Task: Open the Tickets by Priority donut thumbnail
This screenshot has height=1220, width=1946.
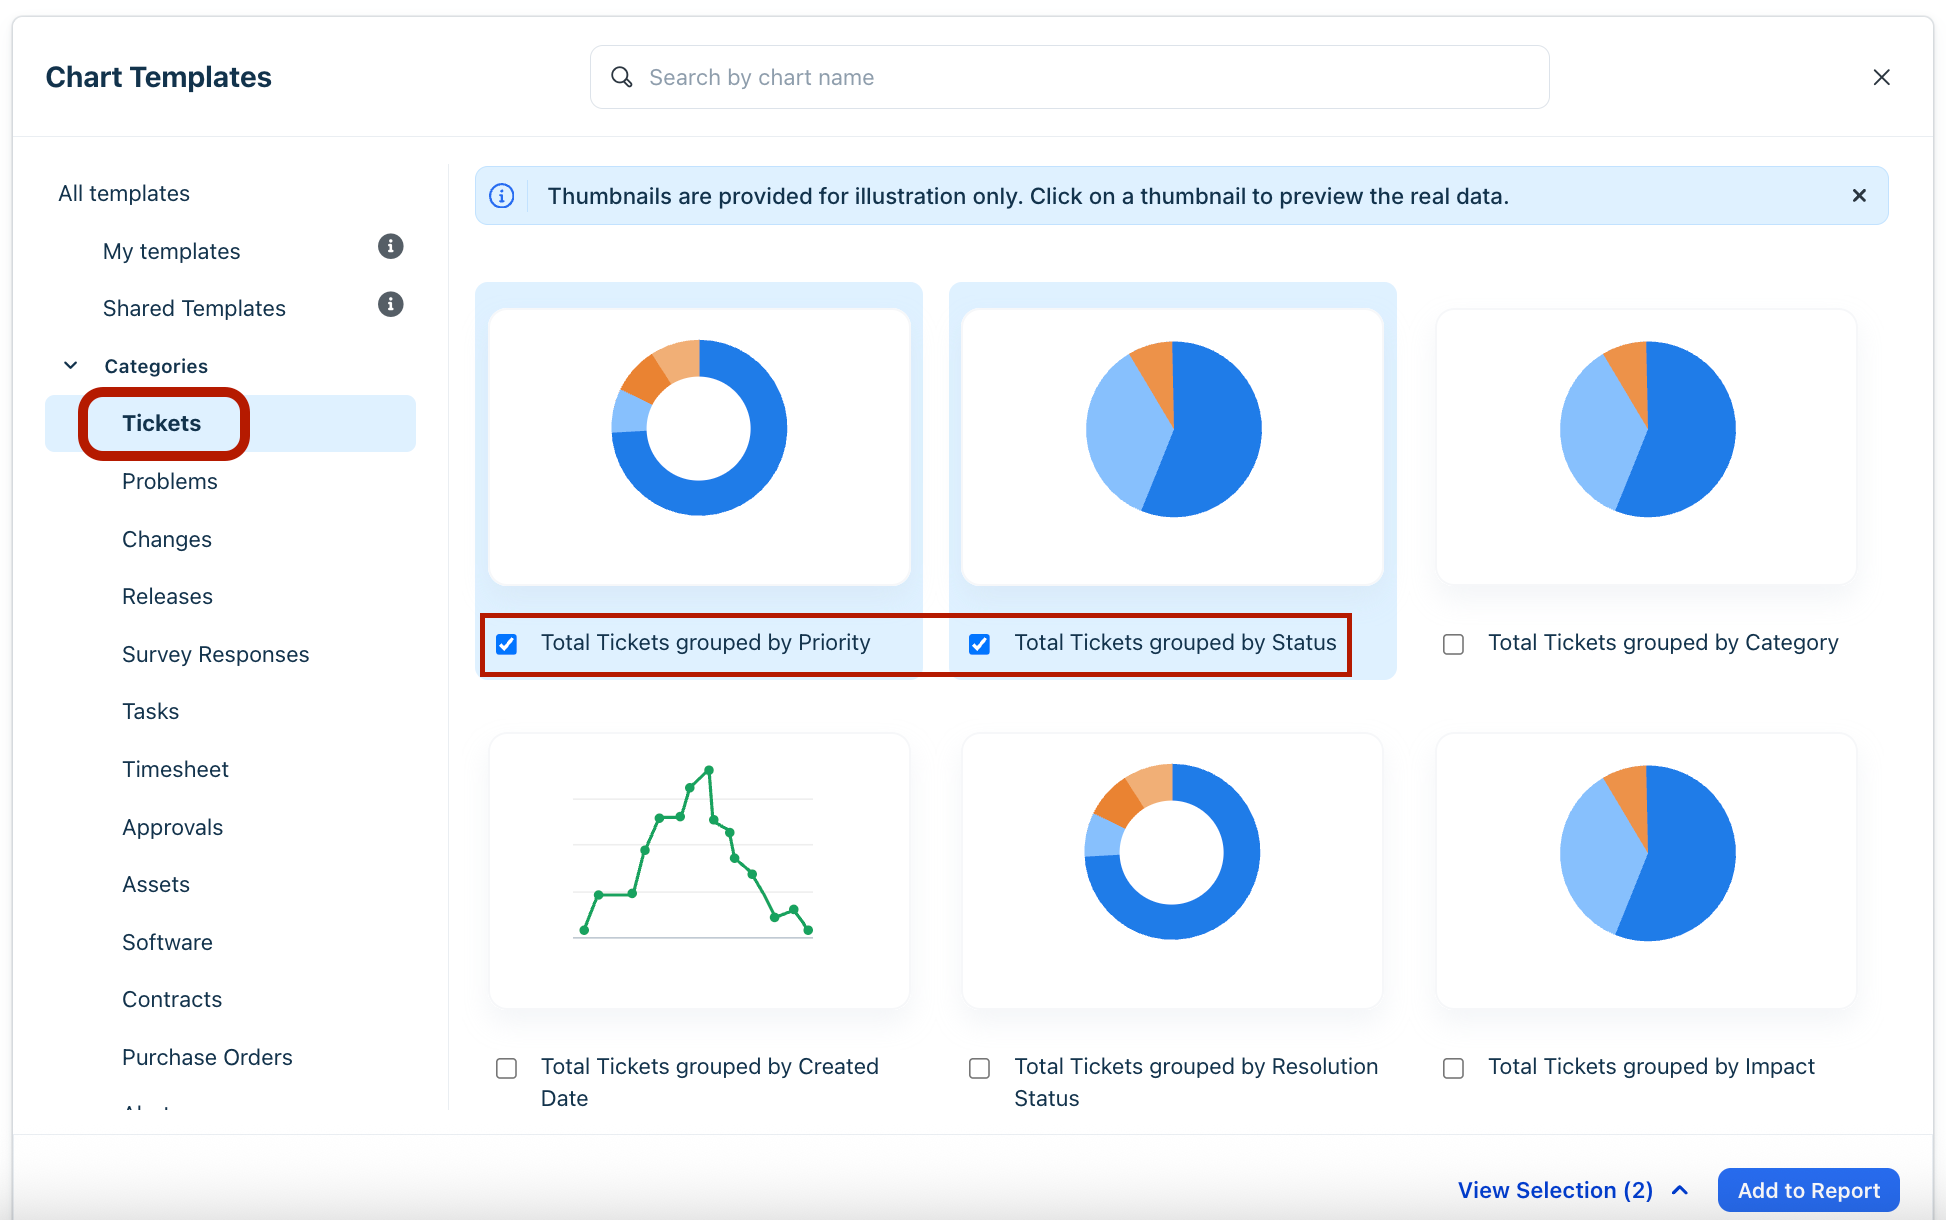Action: point(699,446)
